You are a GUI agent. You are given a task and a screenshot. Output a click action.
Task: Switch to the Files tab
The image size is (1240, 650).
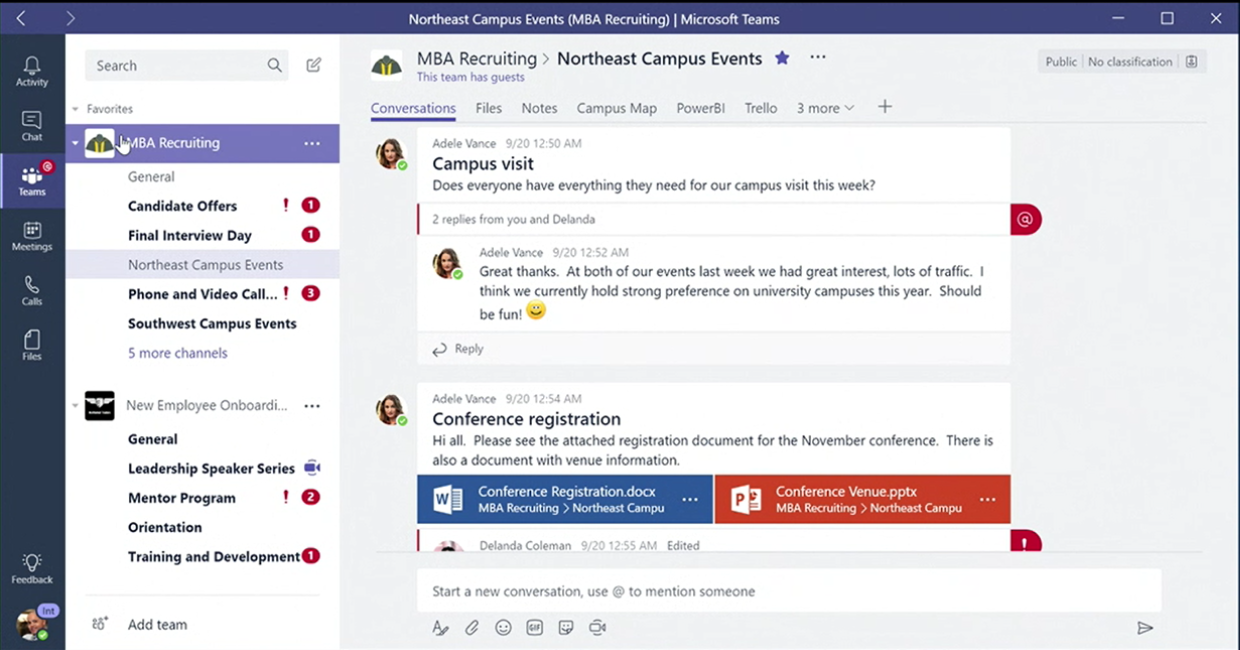(x=488, y=108)
